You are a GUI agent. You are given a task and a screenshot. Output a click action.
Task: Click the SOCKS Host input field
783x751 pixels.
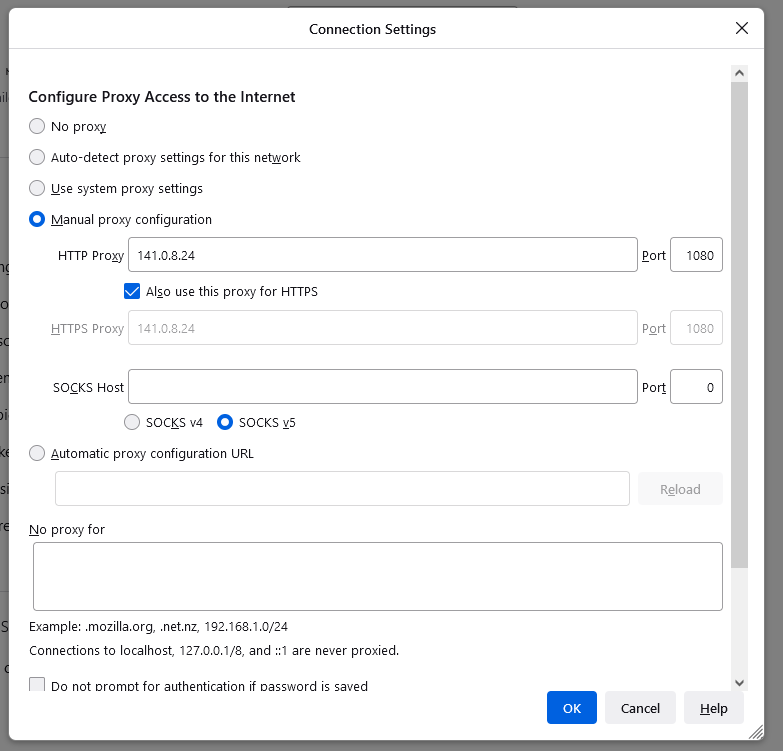tap(383, 386)
